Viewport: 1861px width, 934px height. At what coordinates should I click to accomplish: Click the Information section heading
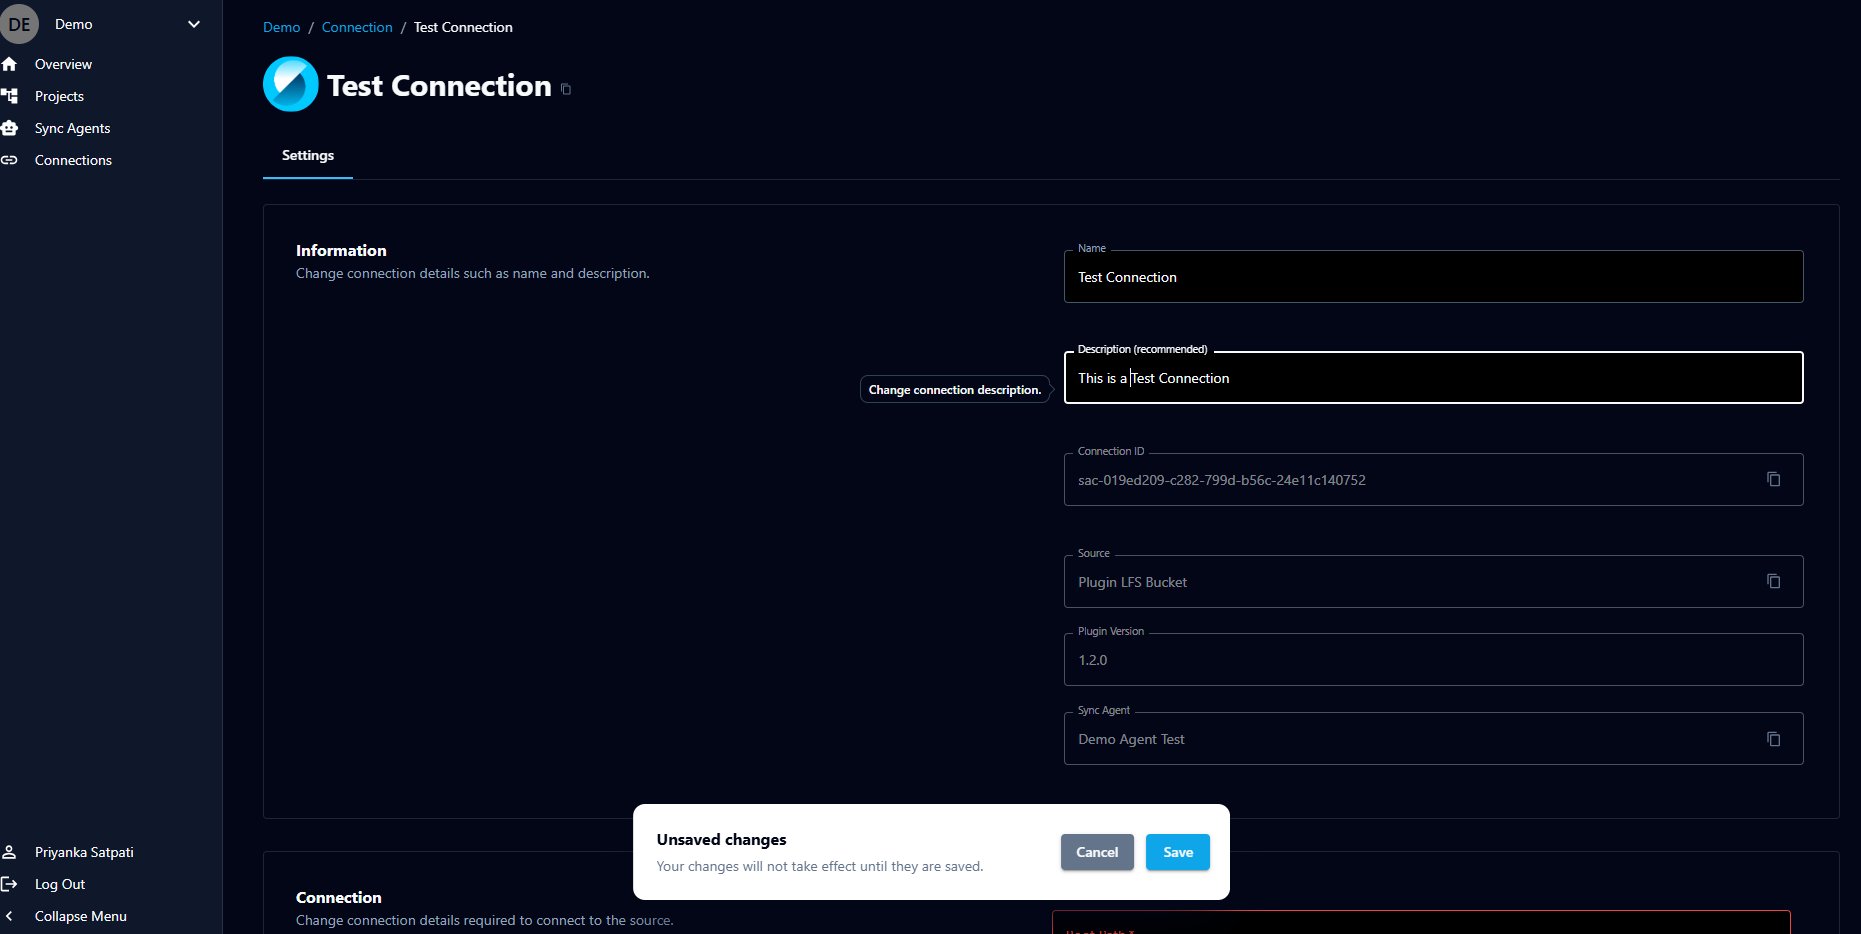point(341,251)
